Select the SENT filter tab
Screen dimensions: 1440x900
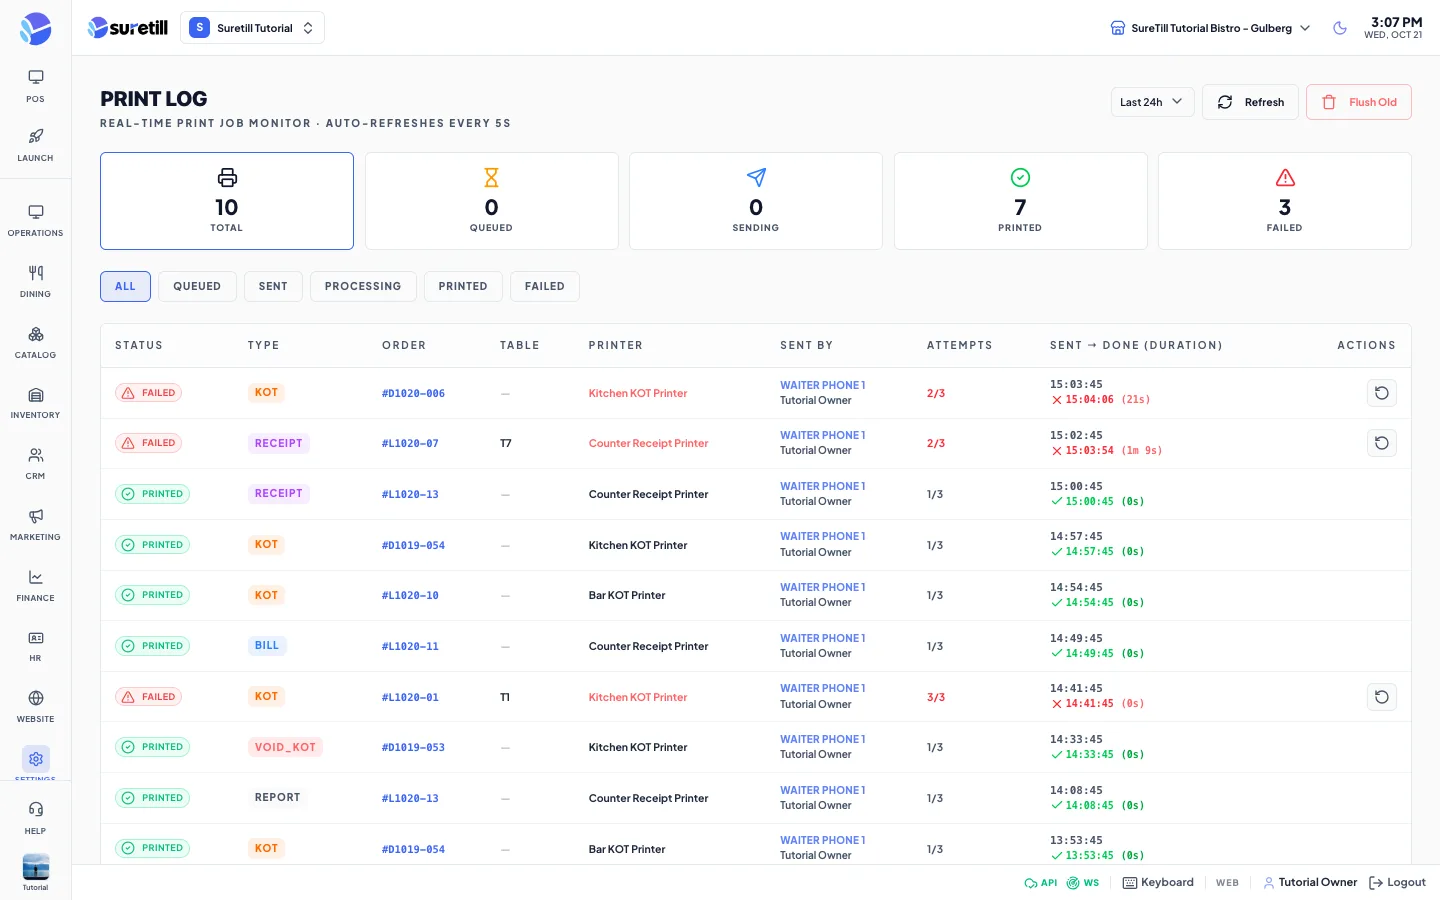pos(273,286)
